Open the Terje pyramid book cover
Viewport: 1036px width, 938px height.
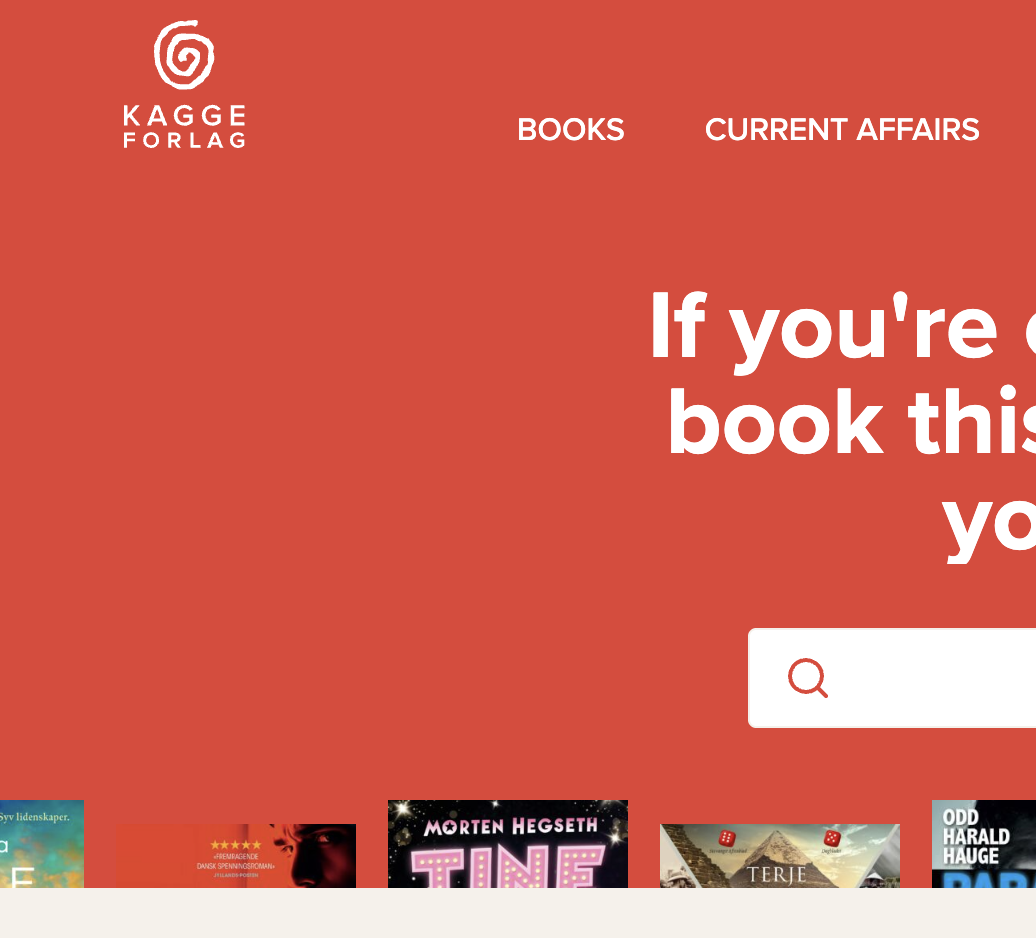(x=780, y=855)
